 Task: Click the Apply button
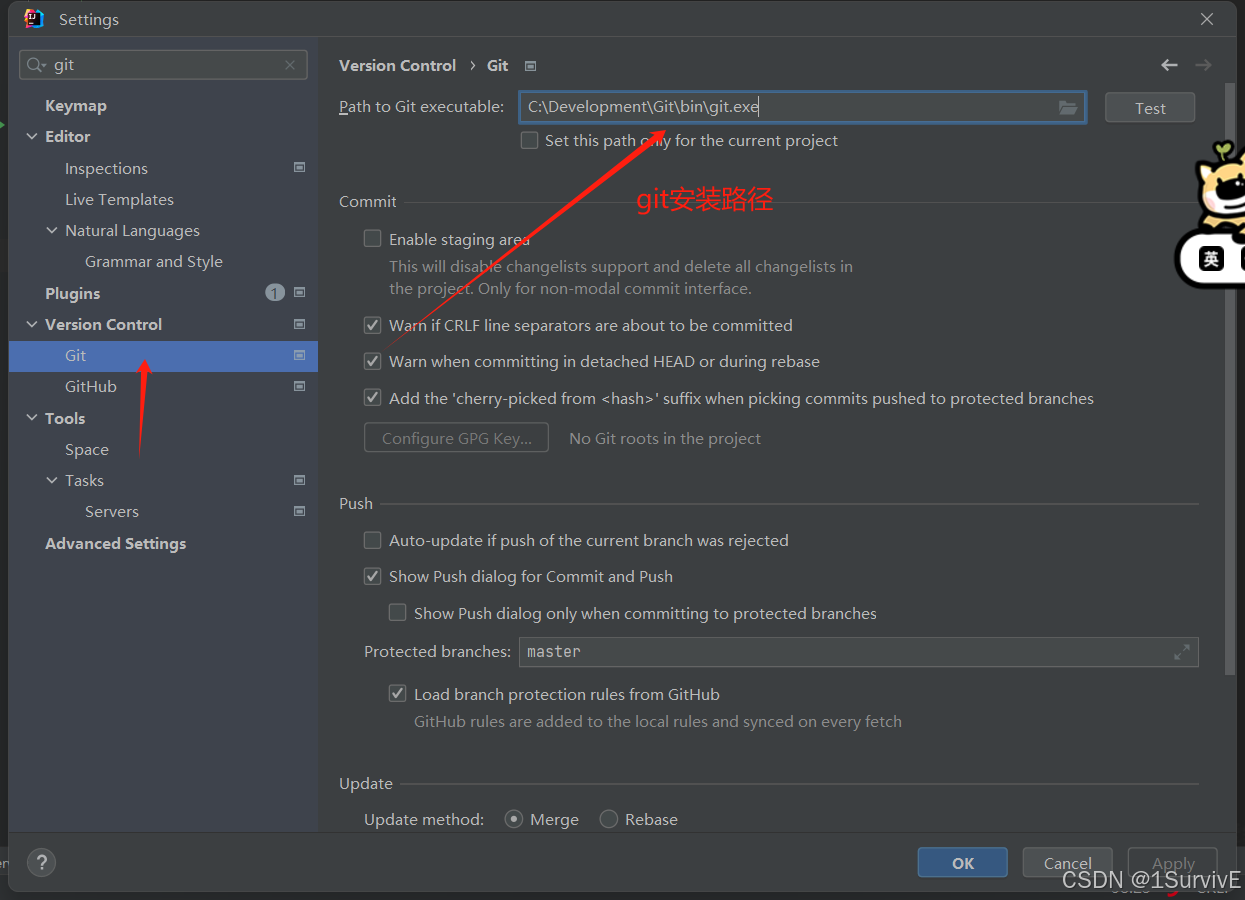coord(1172,863)
